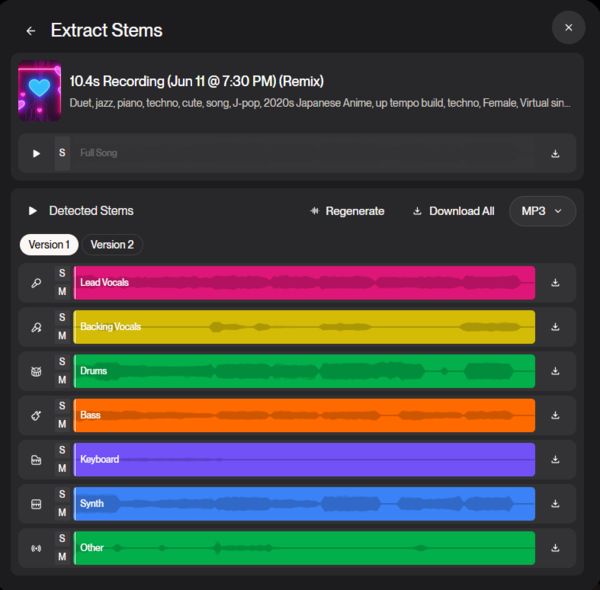The height and width of the screenshot is (590, 600).
Task: Download the Backing Vocals stem
Action: (555, 327)
